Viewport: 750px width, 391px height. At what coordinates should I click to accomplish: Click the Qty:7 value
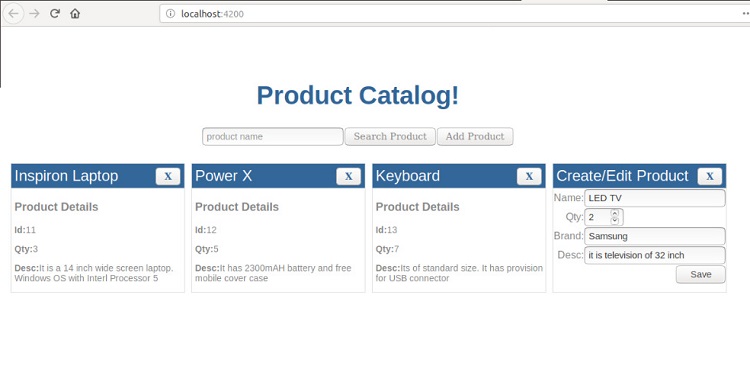point(387,249)
